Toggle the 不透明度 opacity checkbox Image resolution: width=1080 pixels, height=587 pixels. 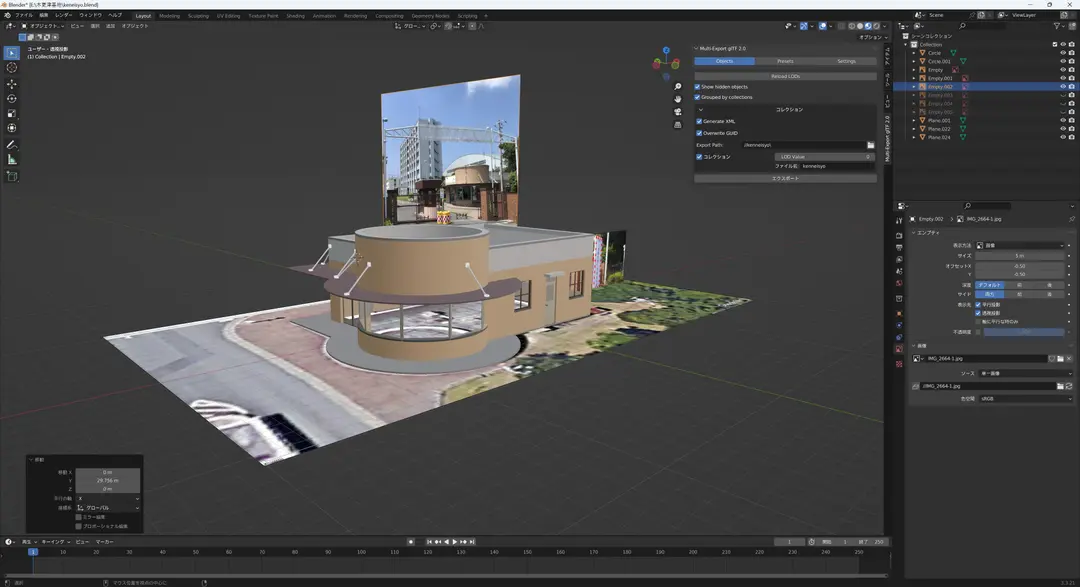tap(978, 332)
